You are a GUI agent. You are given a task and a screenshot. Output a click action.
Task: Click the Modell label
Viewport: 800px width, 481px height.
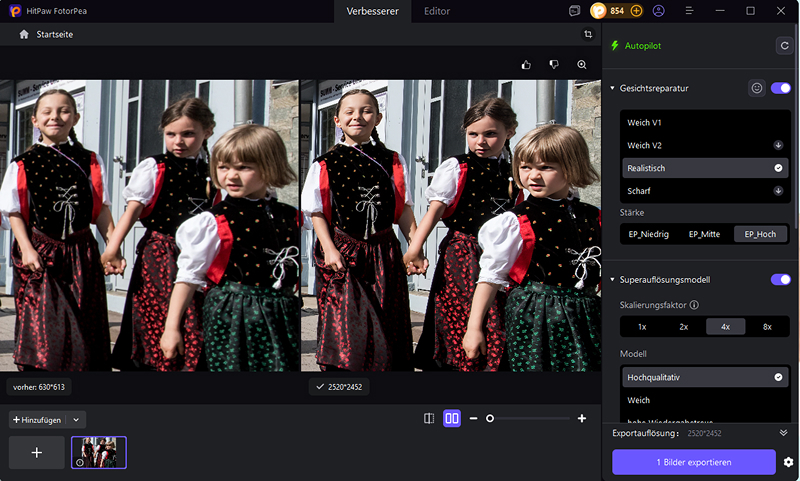click(633, 354)
